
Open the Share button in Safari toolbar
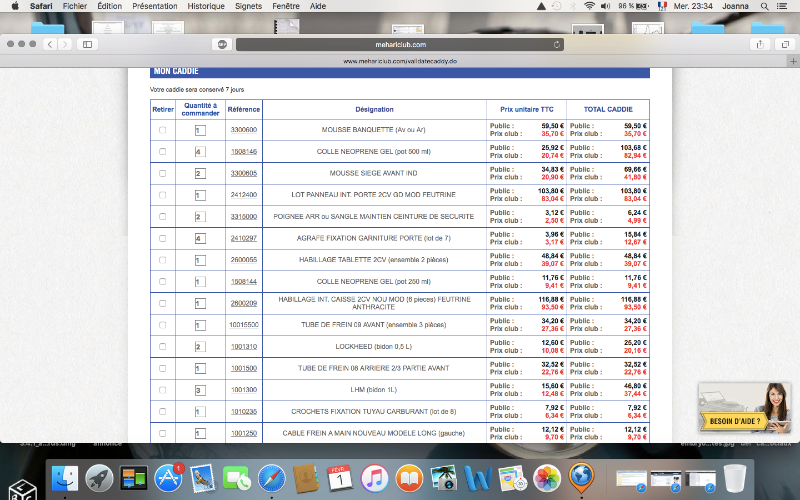761,44
